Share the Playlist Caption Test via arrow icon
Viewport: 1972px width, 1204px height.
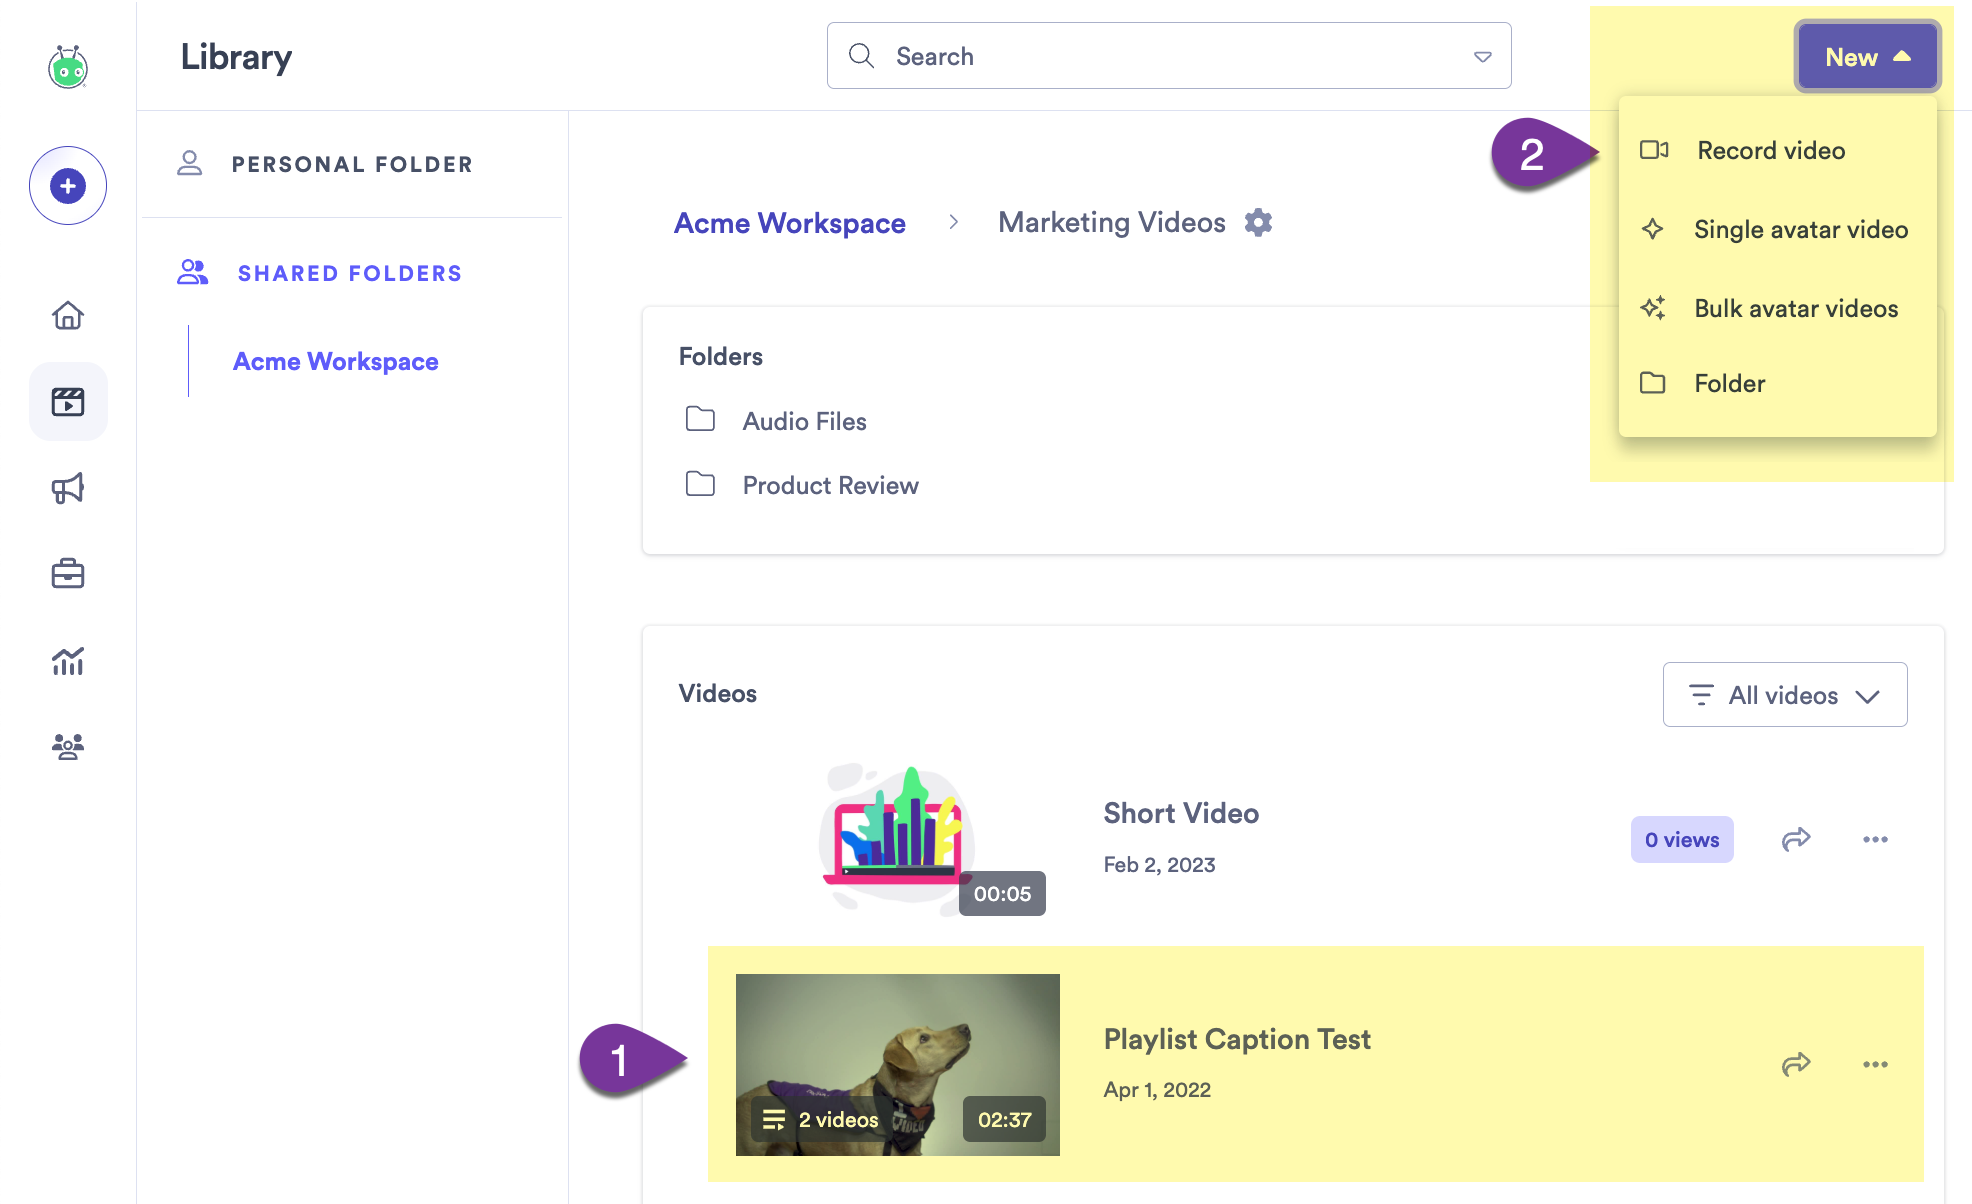[x=1796, y=1064]
